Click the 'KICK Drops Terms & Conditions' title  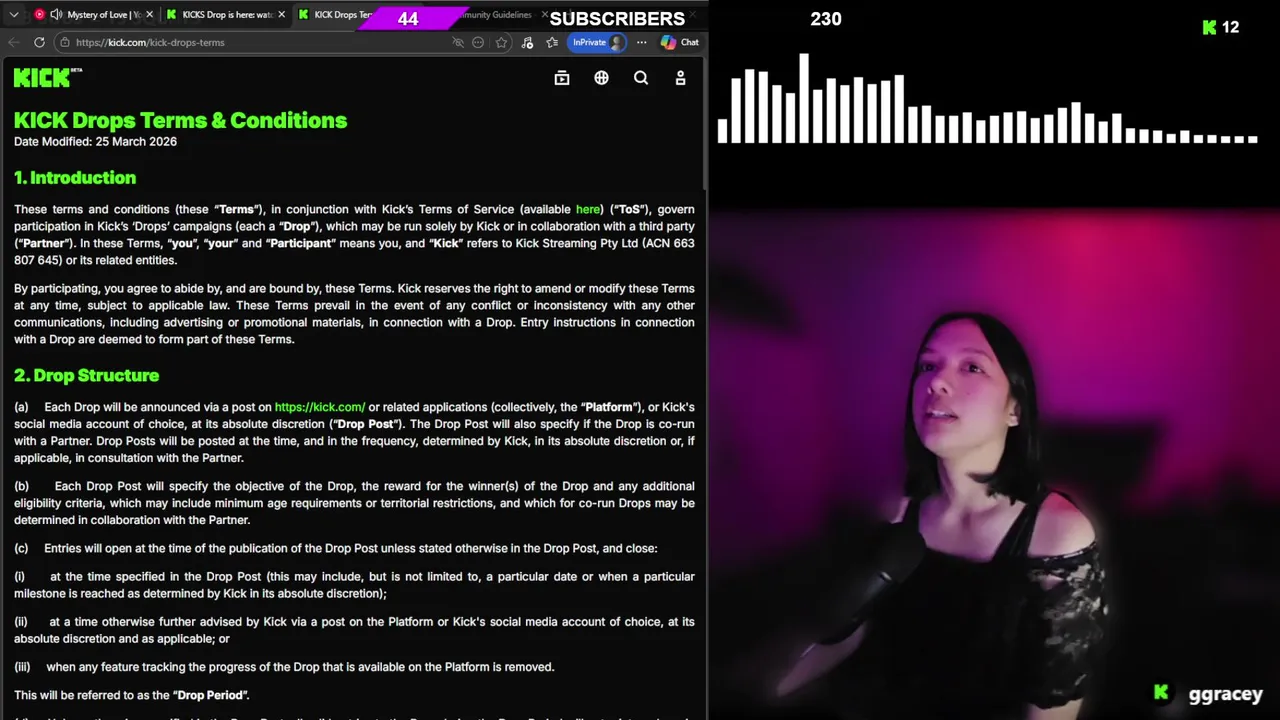click(x=180, y=120)
